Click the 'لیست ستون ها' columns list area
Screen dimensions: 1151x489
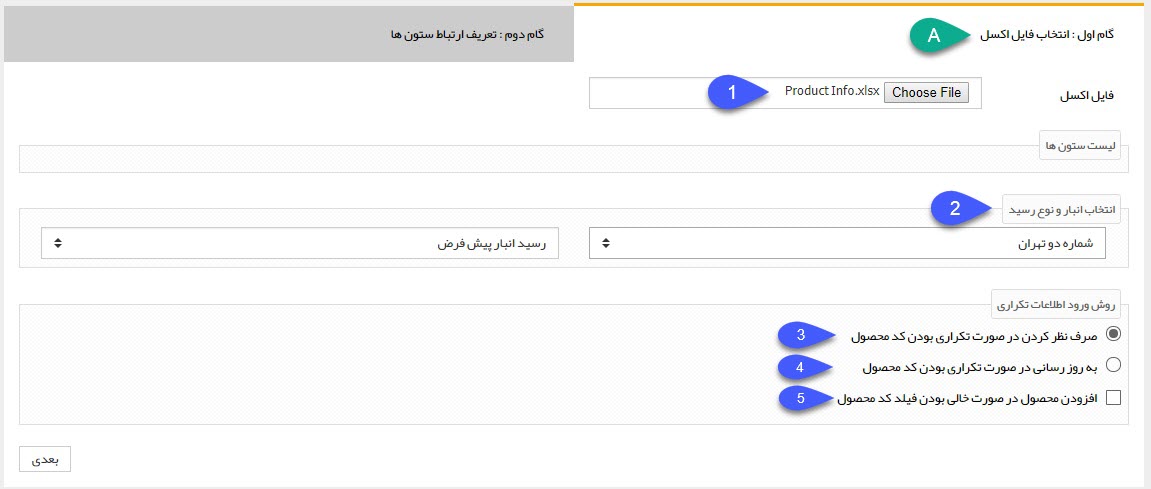(574, 159)
